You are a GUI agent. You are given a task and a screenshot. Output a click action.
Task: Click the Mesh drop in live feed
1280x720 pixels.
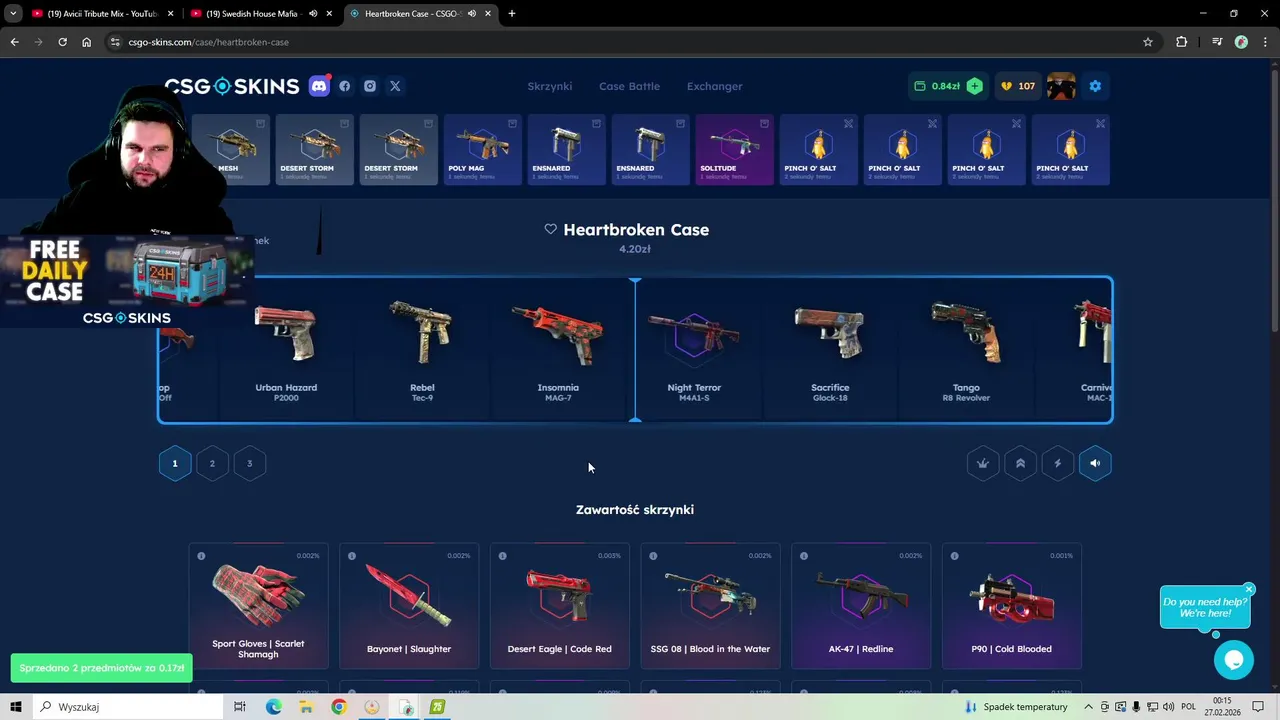click(231, 150)
